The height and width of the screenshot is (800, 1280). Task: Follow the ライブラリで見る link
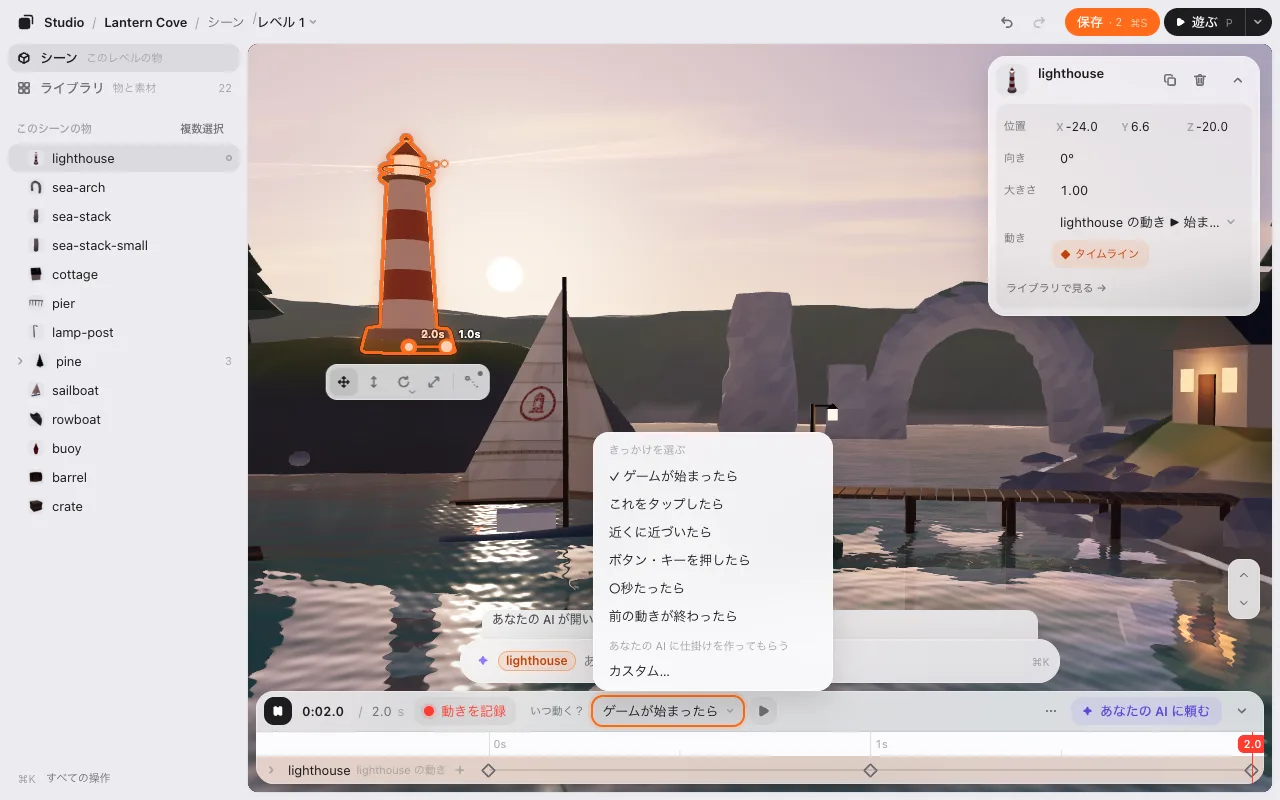click(1056, 288)
